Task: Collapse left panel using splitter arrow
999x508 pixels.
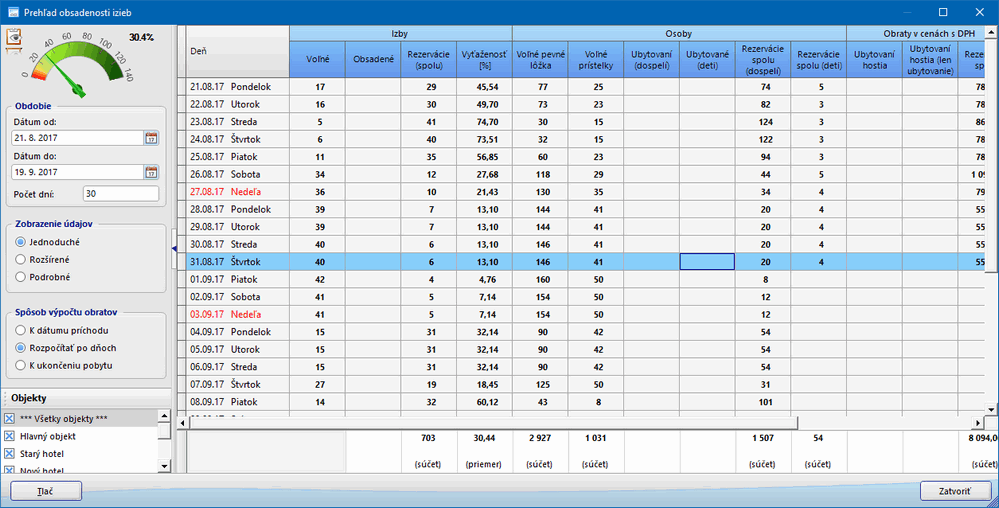Action: click(174, 247)
